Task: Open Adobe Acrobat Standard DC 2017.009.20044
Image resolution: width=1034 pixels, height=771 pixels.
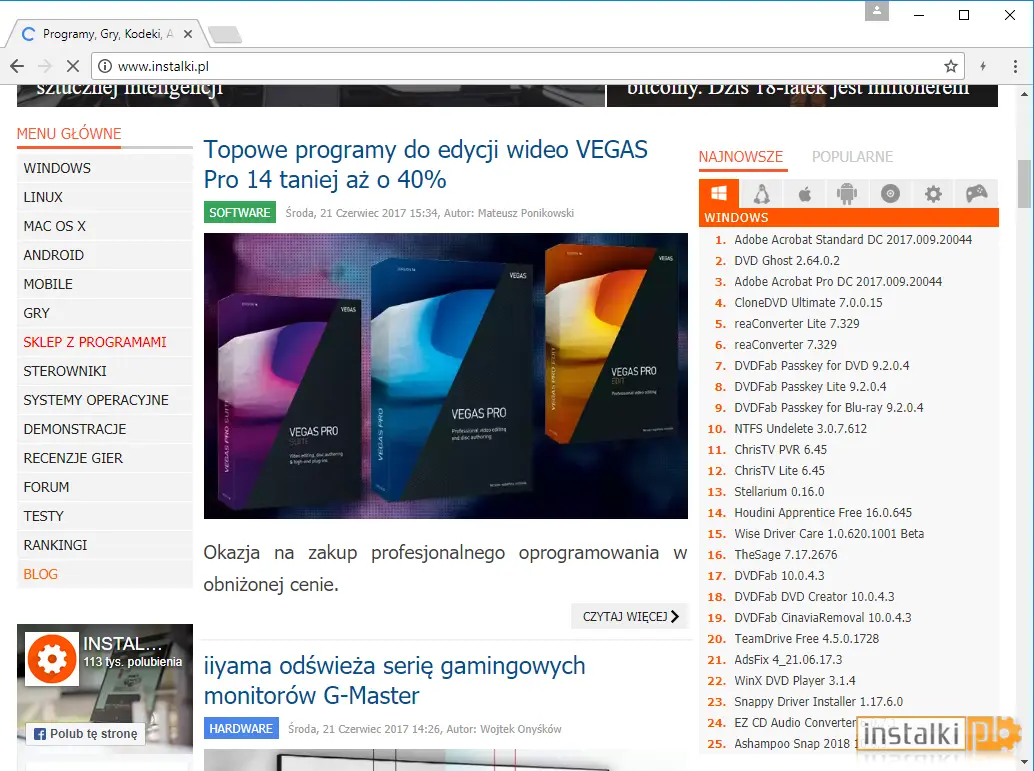Action: point(853,239)
